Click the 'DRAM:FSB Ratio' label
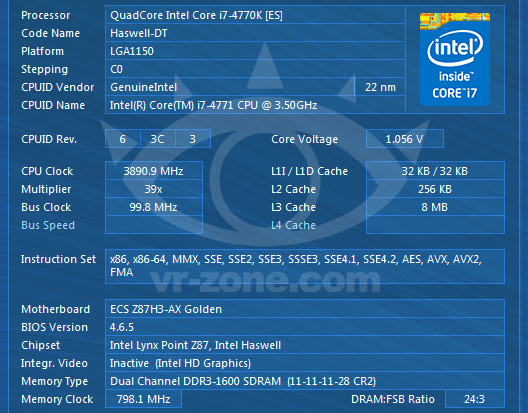Viewport: 528px width, 413px height. pyautogui.click(x=393, y=399)
